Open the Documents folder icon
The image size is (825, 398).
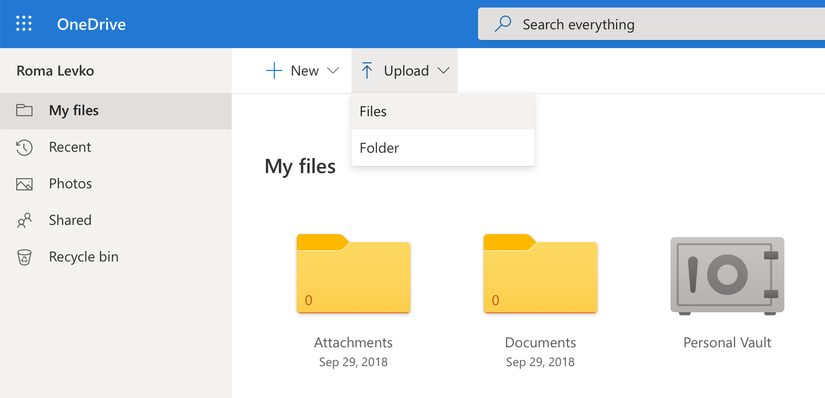coord(540,274)
